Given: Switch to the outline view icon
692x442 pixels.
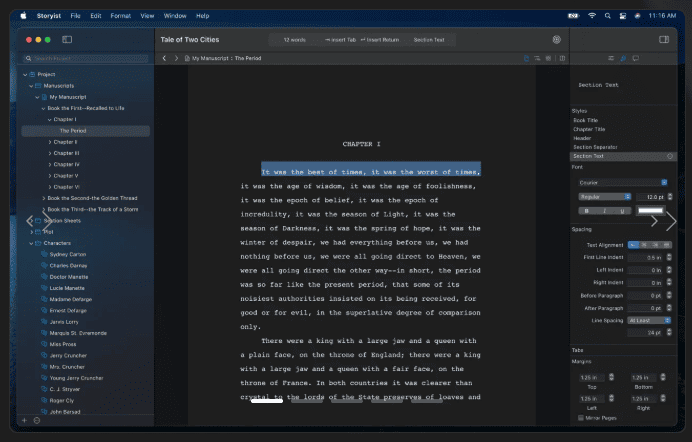Looking at the screenshot, I should (537, 58).
